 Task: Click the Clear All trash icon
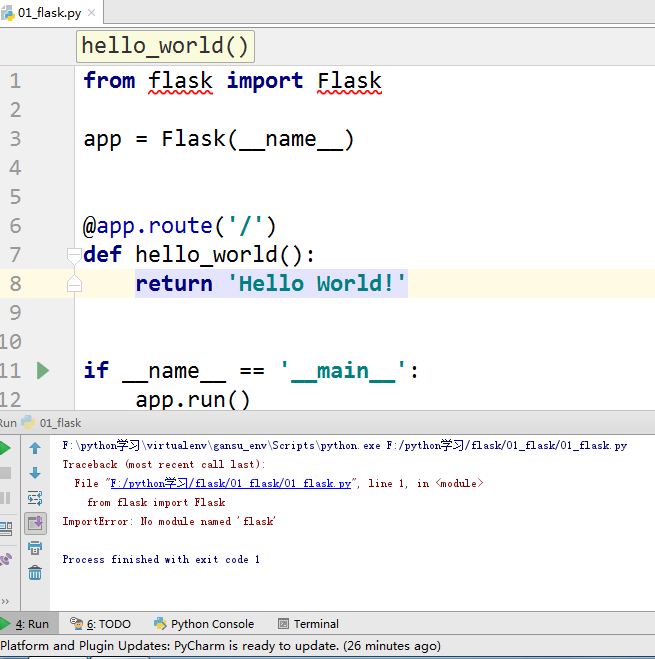35,573
